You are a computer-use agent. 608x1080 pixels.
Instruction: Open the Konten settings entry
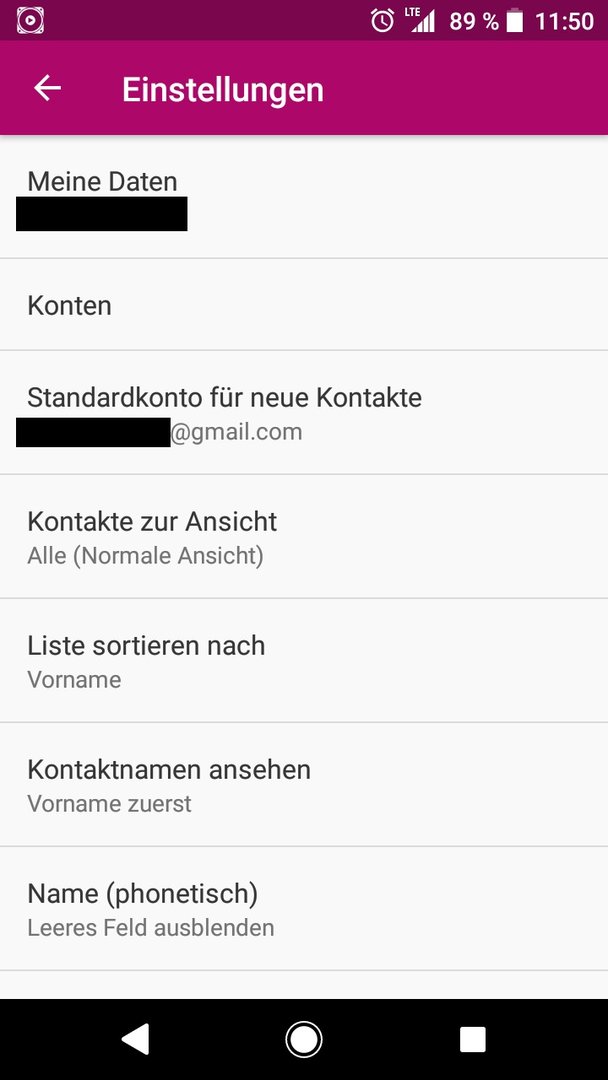point(304,305)
